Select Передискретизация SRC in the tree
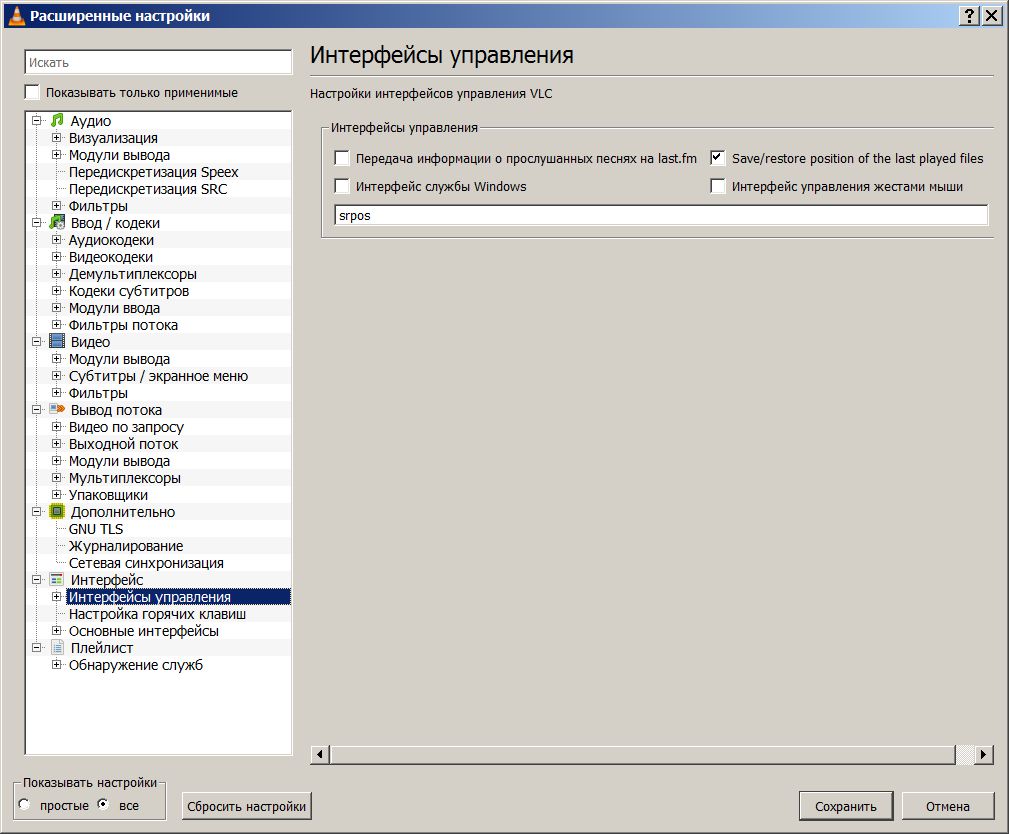The image size is (1009, 834). (x=148, y=189)
